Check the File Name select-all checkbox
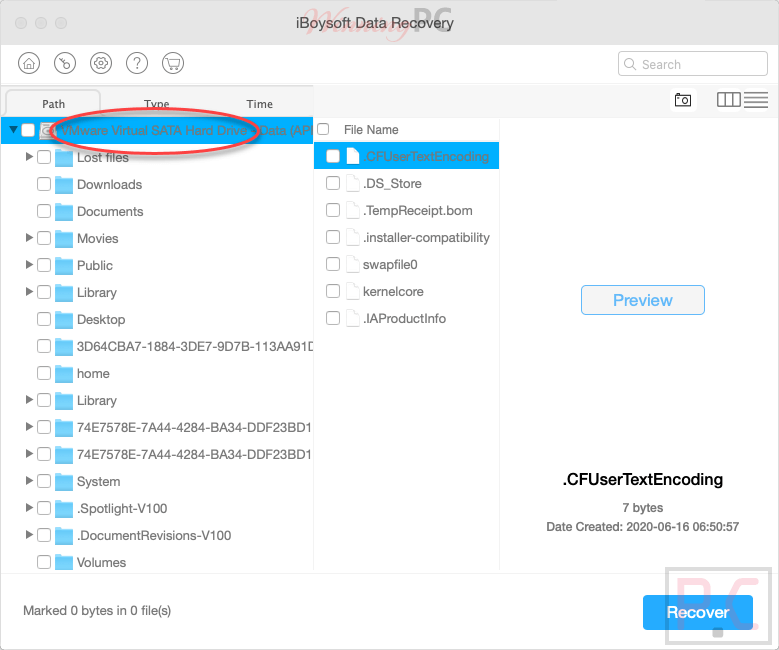The image size is (779, 650). click(x=323, y=129)
